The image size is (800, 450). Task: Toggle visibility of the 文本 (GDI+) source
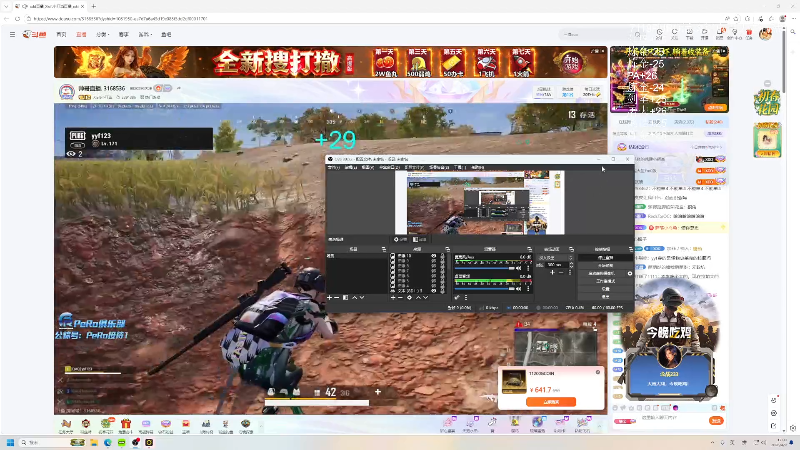pos(433,291)
